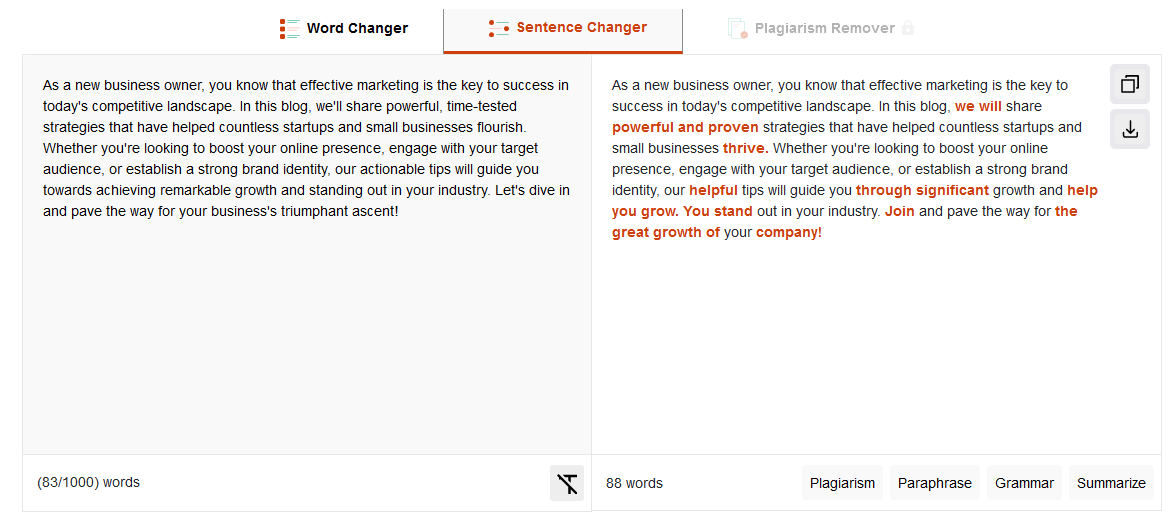Select the Sentence Changer tab

(x=563, y=28)
